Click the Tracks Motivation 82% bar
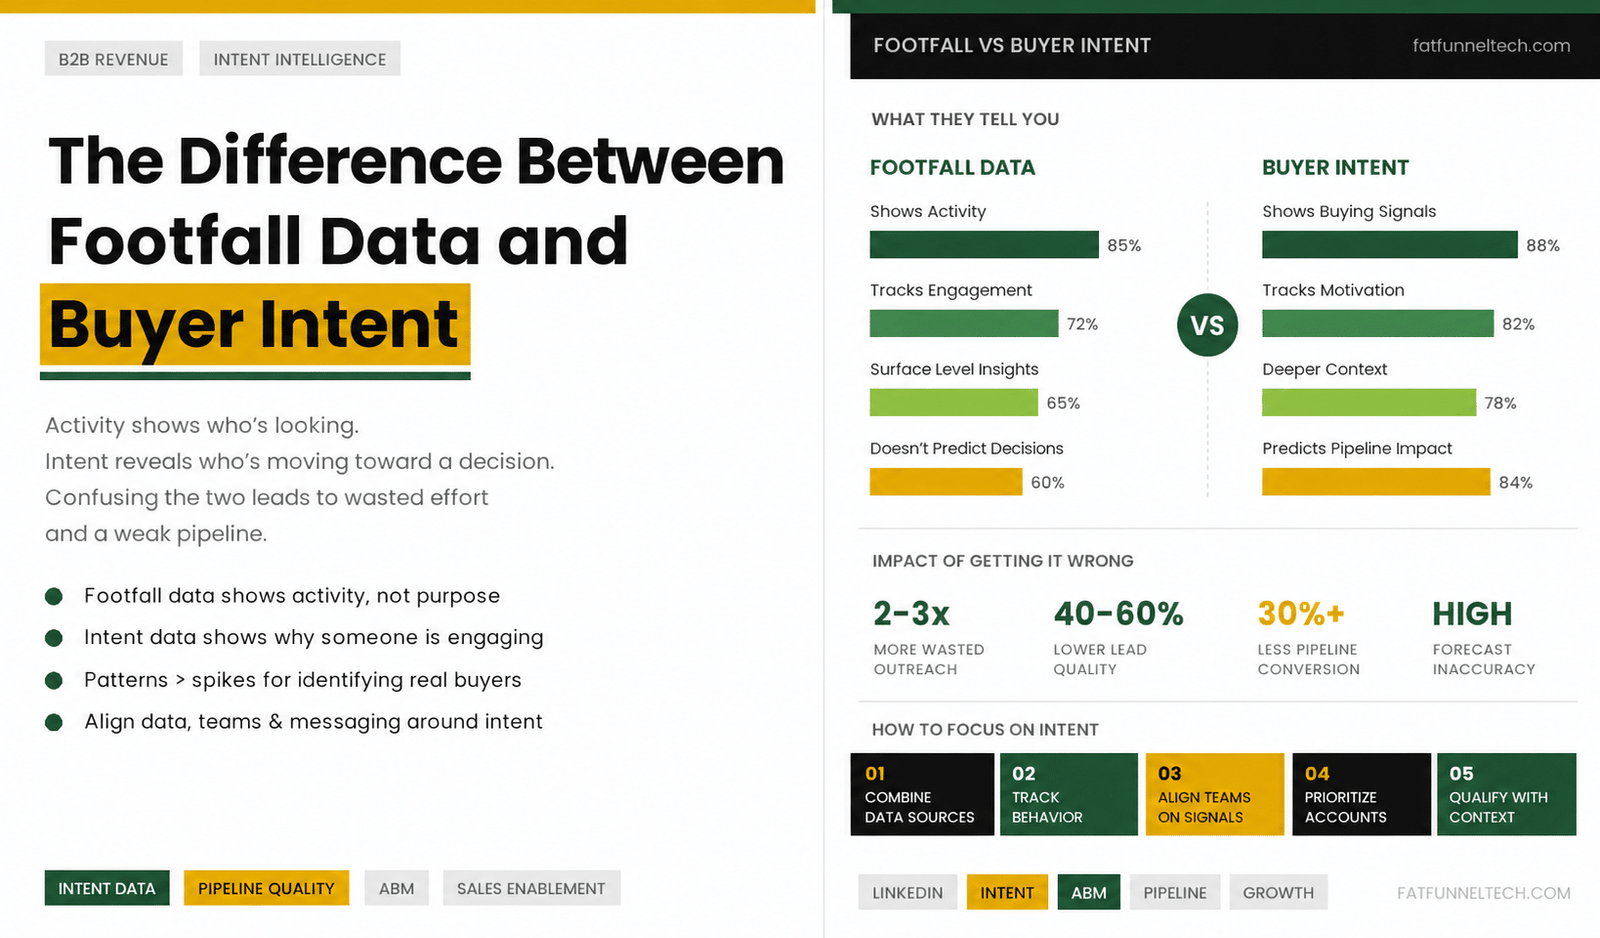Screen dimensions: 1600x938 [1378, 324]
